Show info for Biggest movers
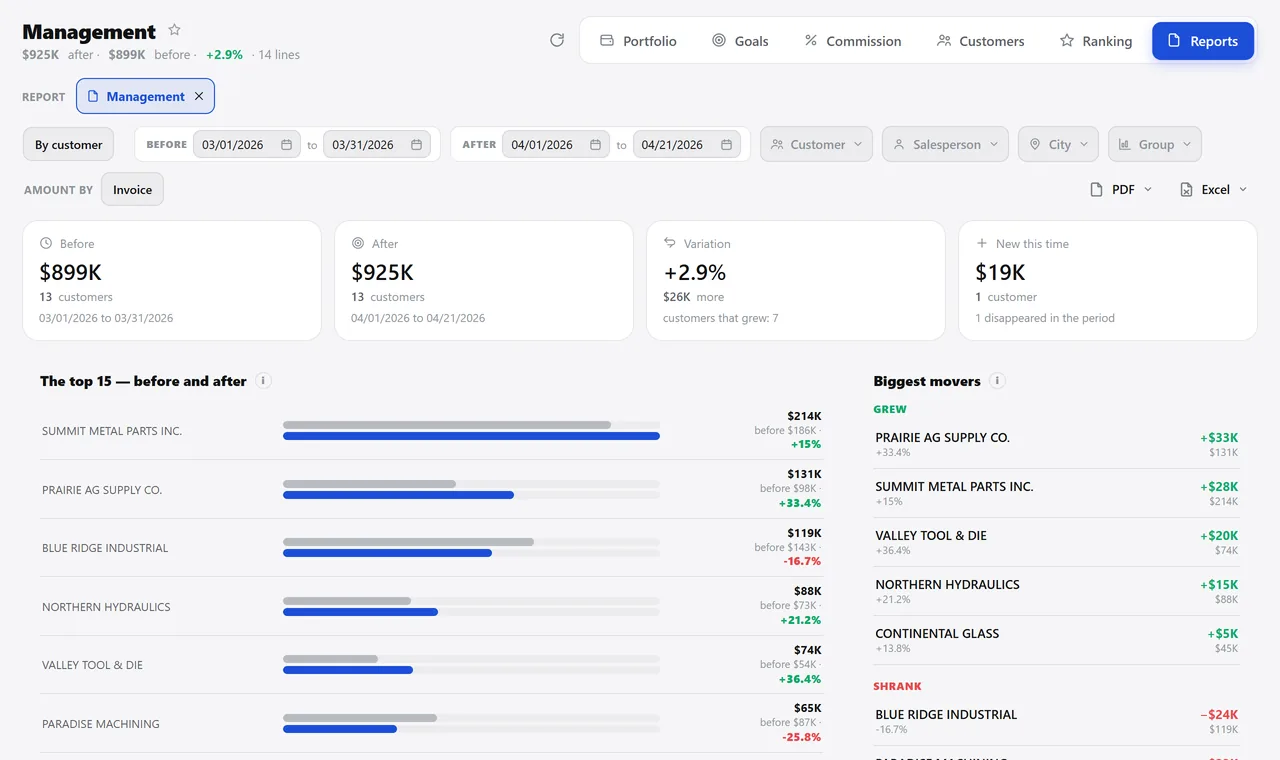Viewport: 1280px width, 760px height. point(997,381)
